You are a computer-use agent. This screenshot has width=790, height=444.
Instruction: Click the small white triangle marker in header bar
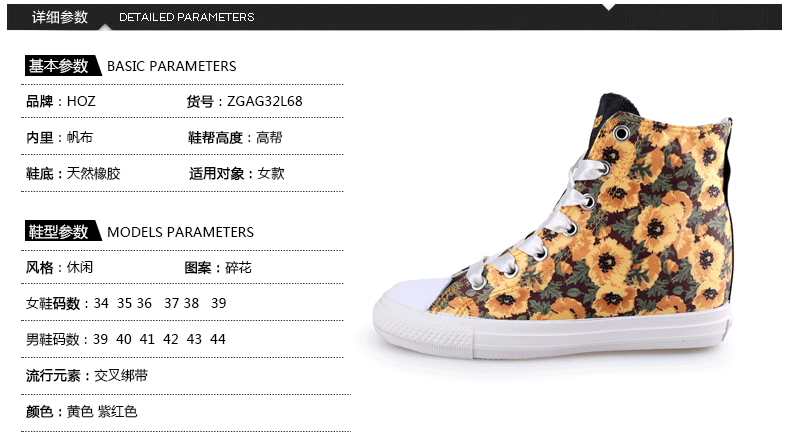609,7
